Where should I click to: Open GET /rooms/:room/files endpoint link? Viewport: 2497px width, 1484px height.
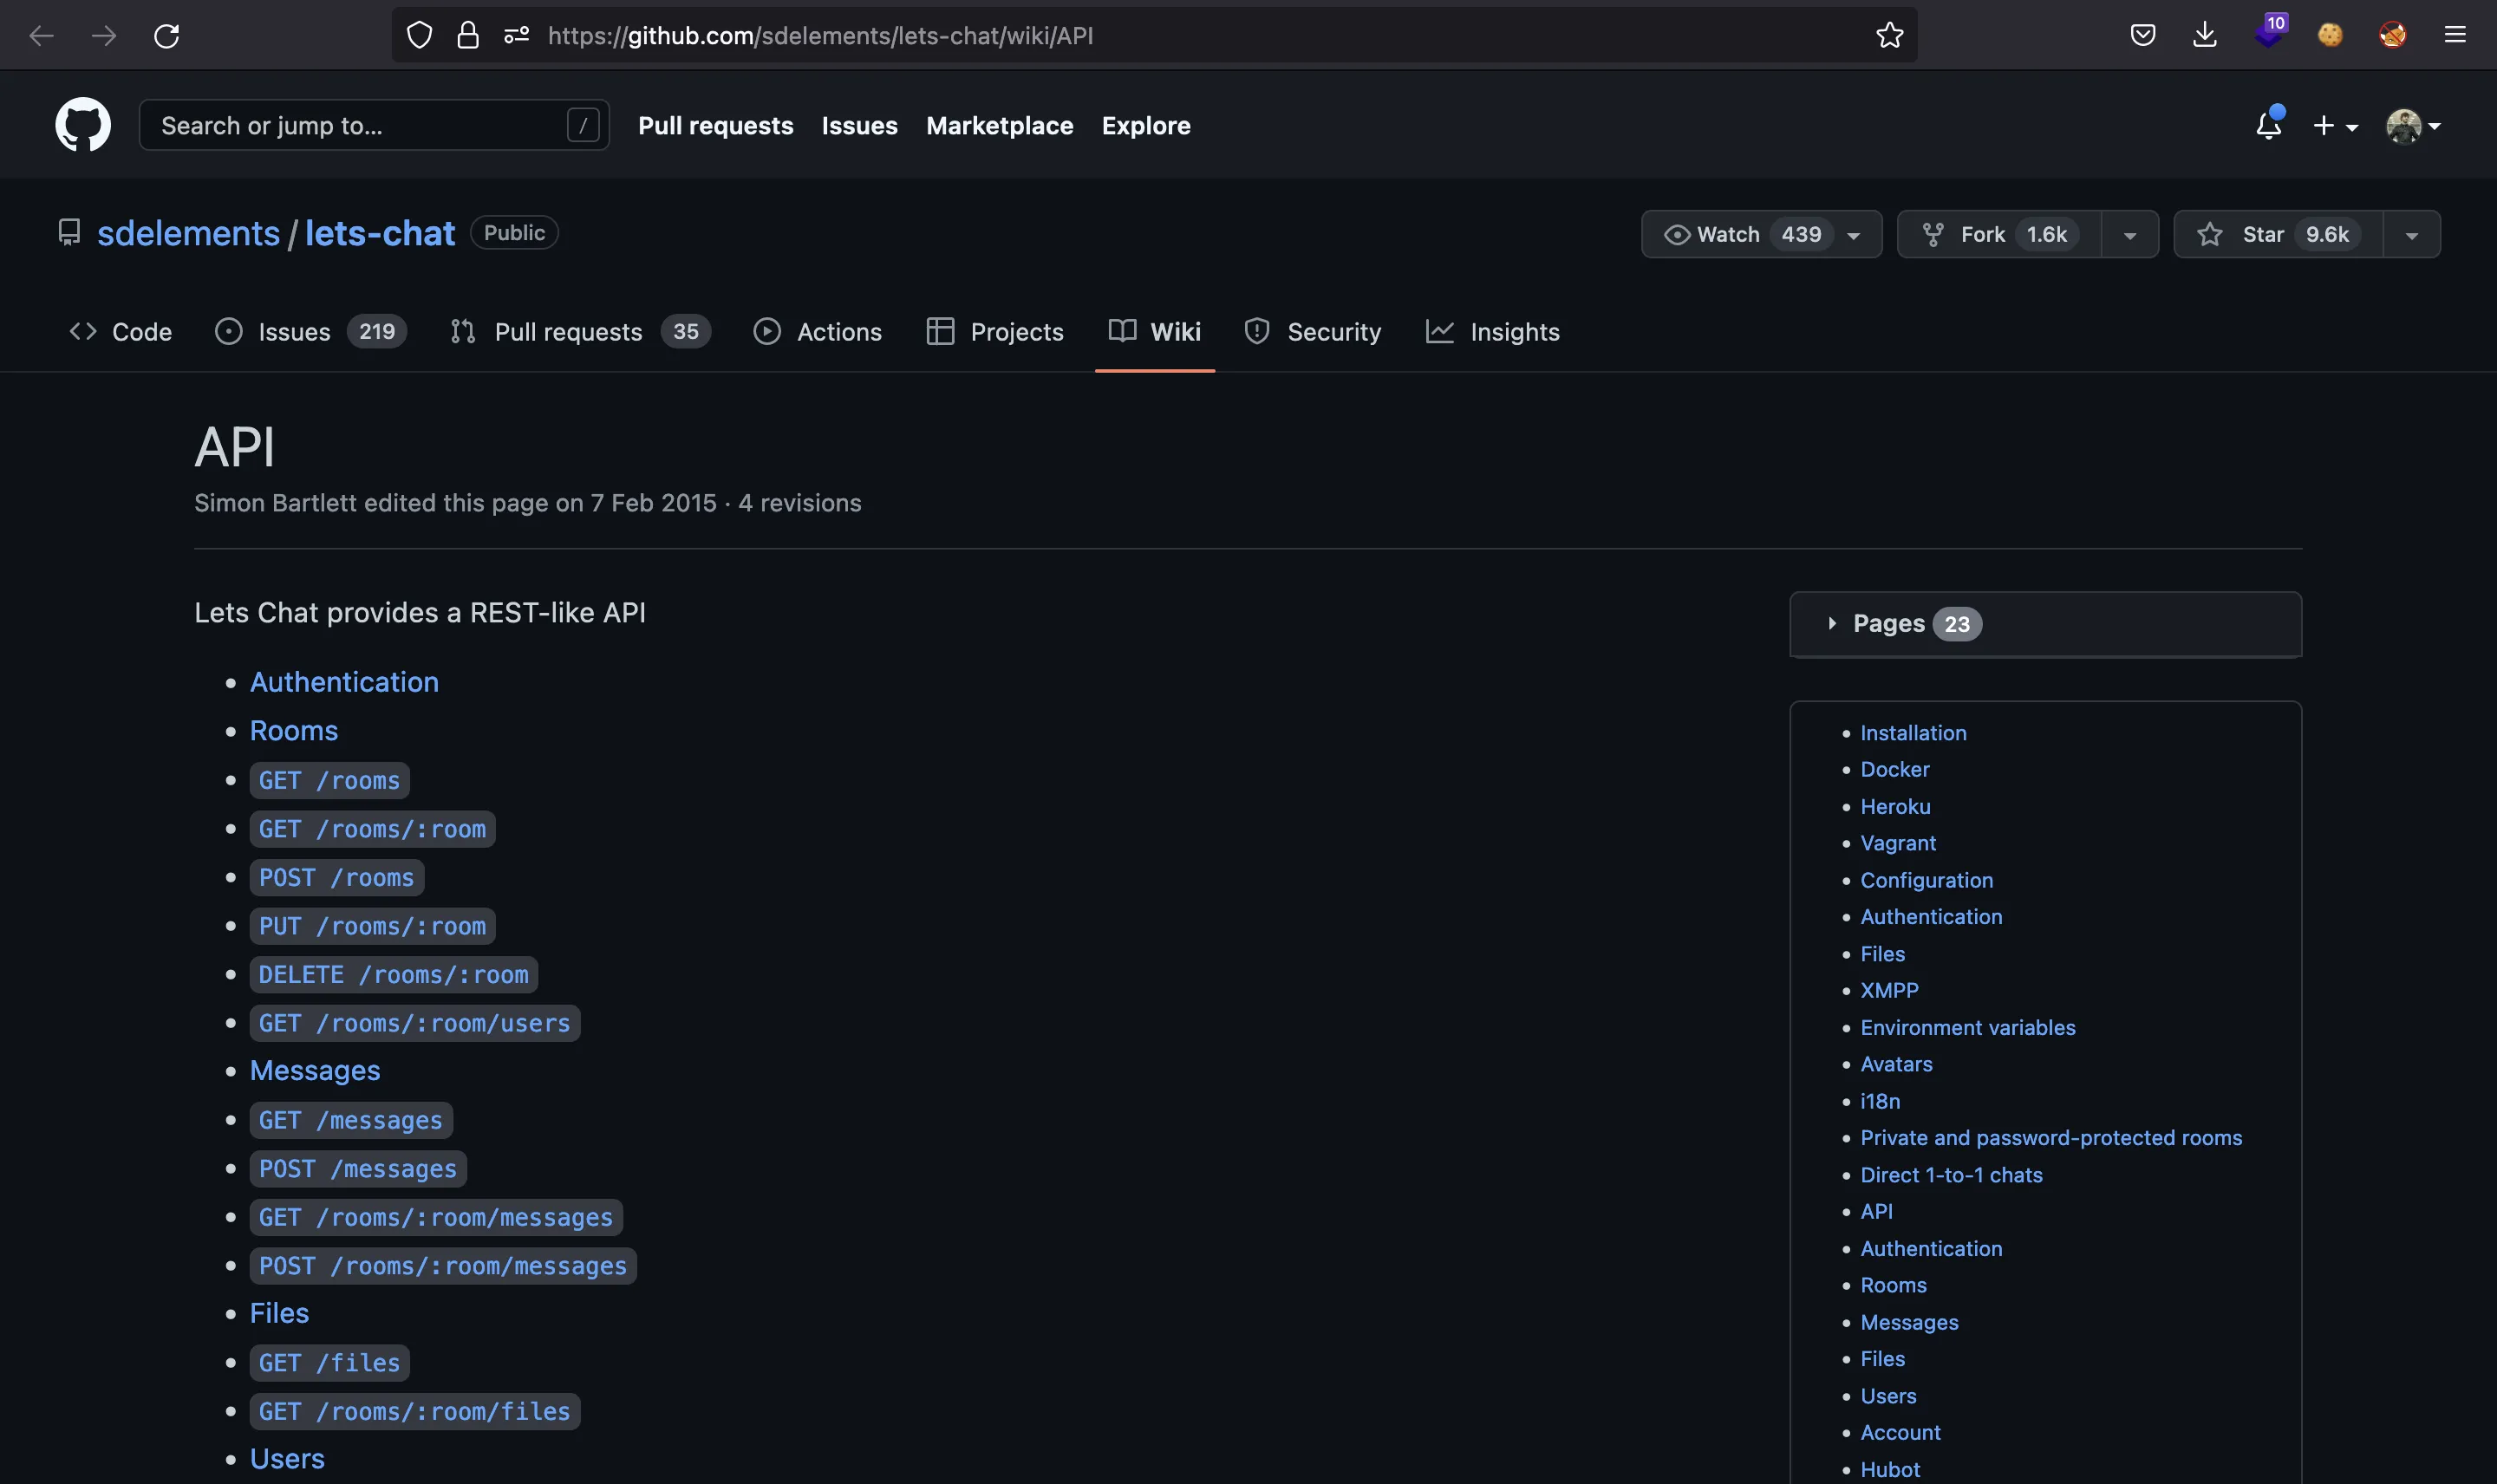(415, 1411)
